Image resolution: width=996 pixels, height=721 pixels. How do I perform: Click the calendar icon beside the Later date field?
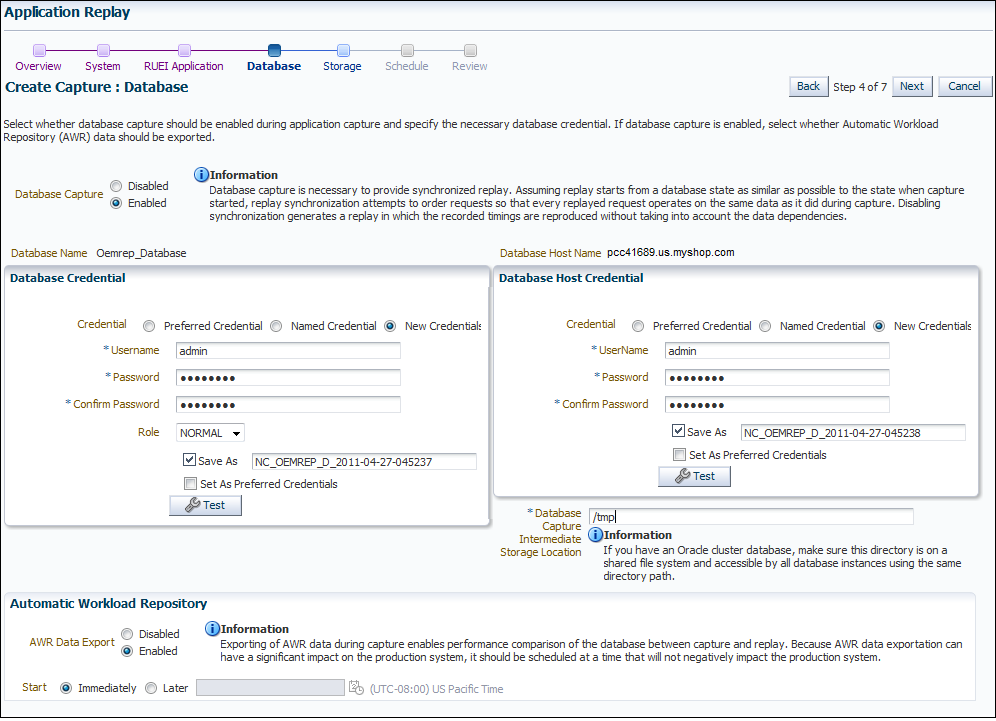click(x=356, y=687)
